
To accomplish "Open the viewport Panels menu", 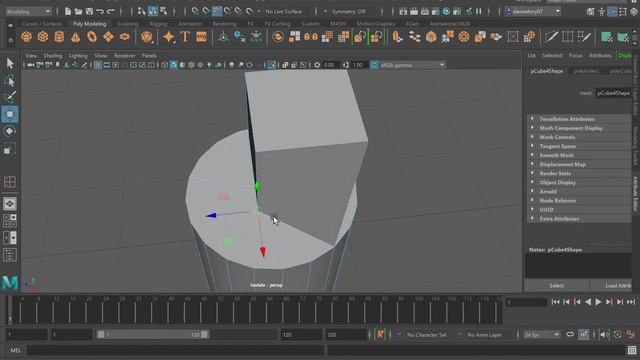I will click(149, 56).
